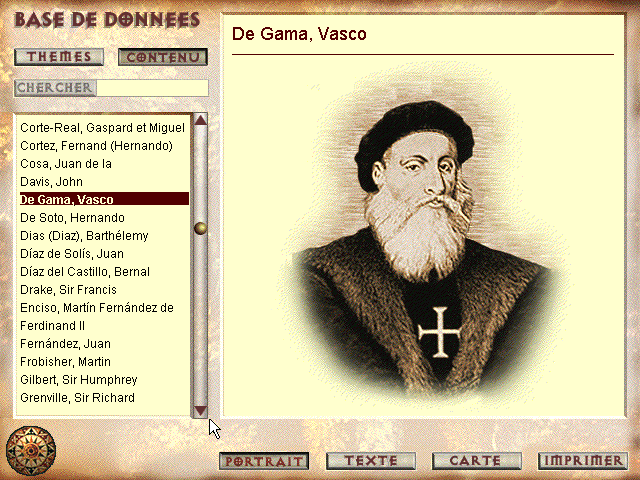The height and width of the screenshot is (480, 640).
Task: Choose De Soto, Hernando from the list
Action: pos(72,218)
